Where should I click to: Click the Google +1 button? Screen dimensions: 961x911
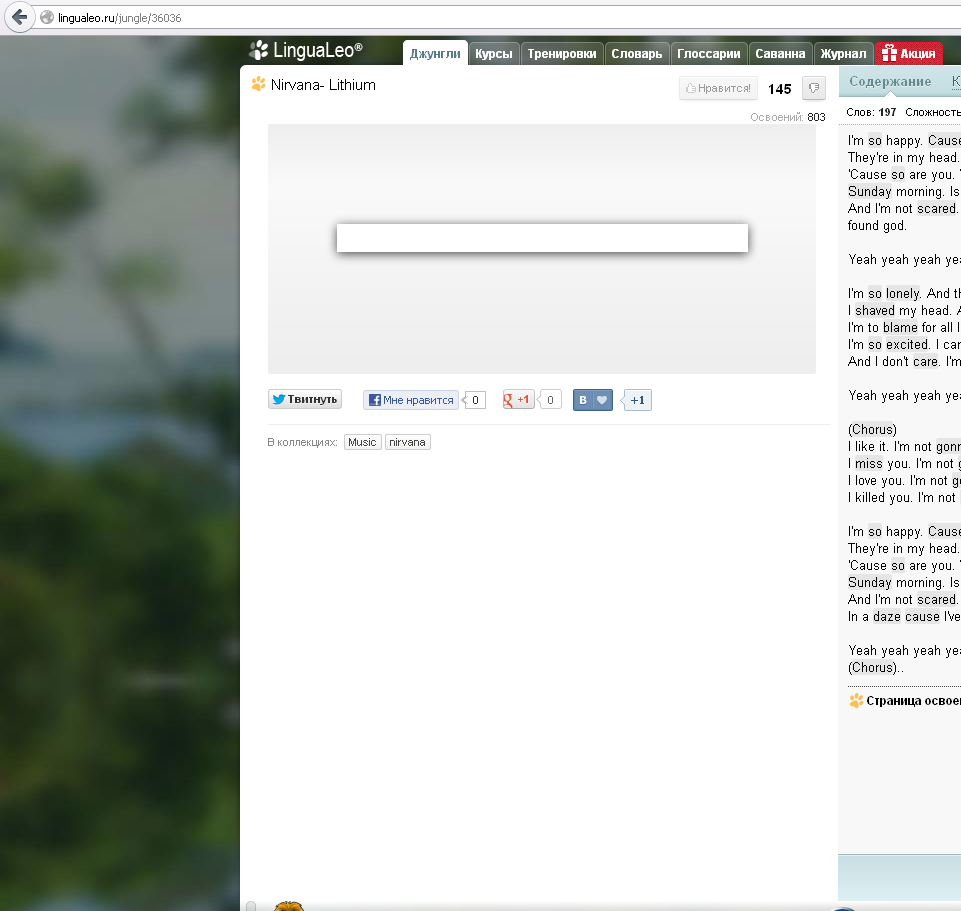coord(518,400)
